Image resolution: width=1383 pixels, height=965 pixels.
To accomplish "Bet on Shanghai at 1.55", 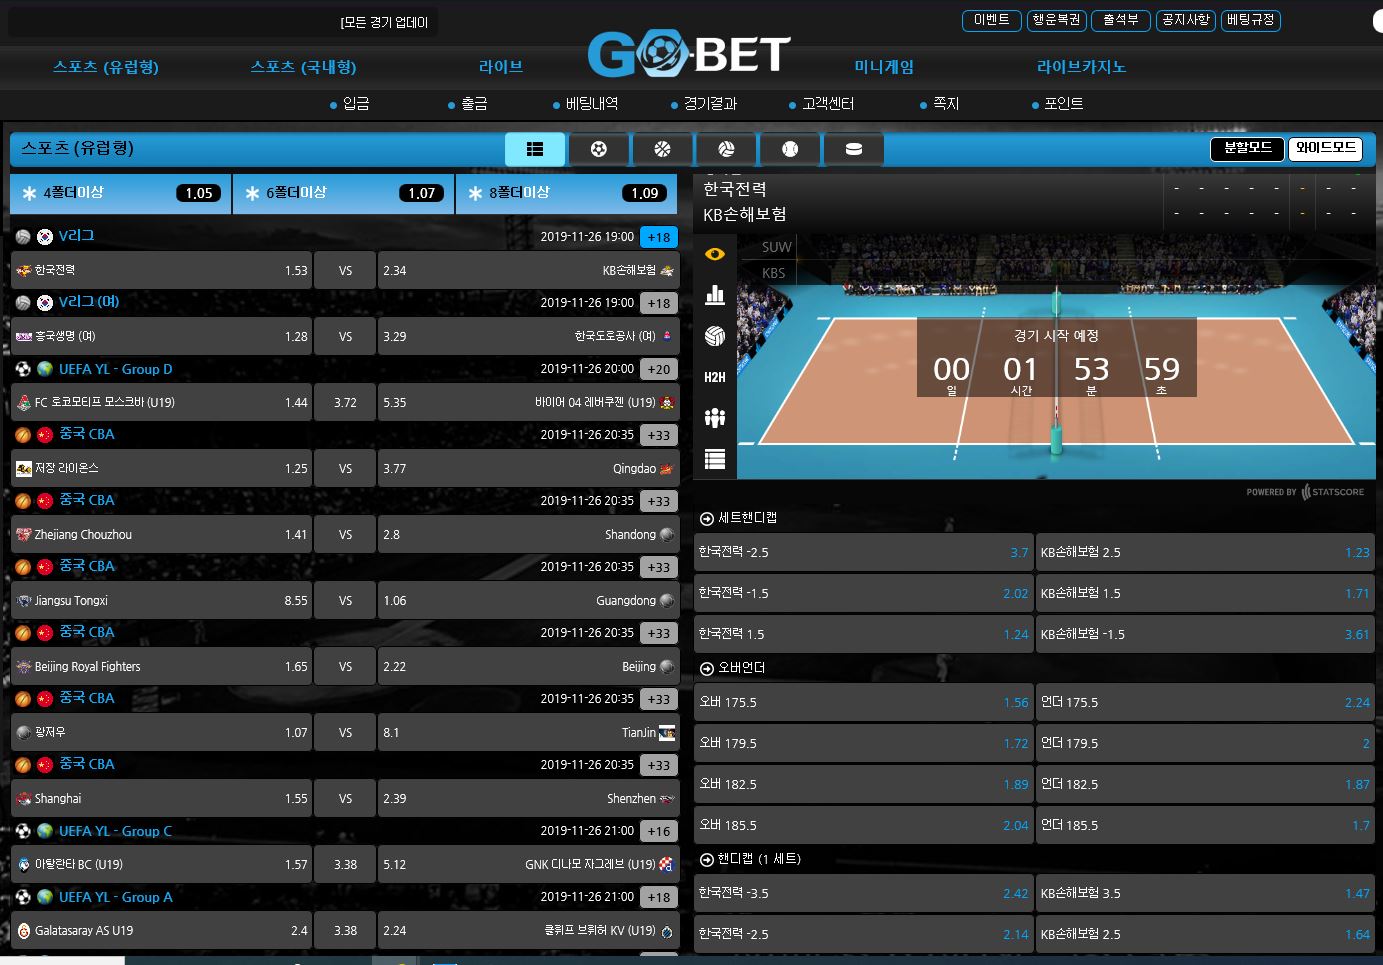I will [x=161, y=798].
